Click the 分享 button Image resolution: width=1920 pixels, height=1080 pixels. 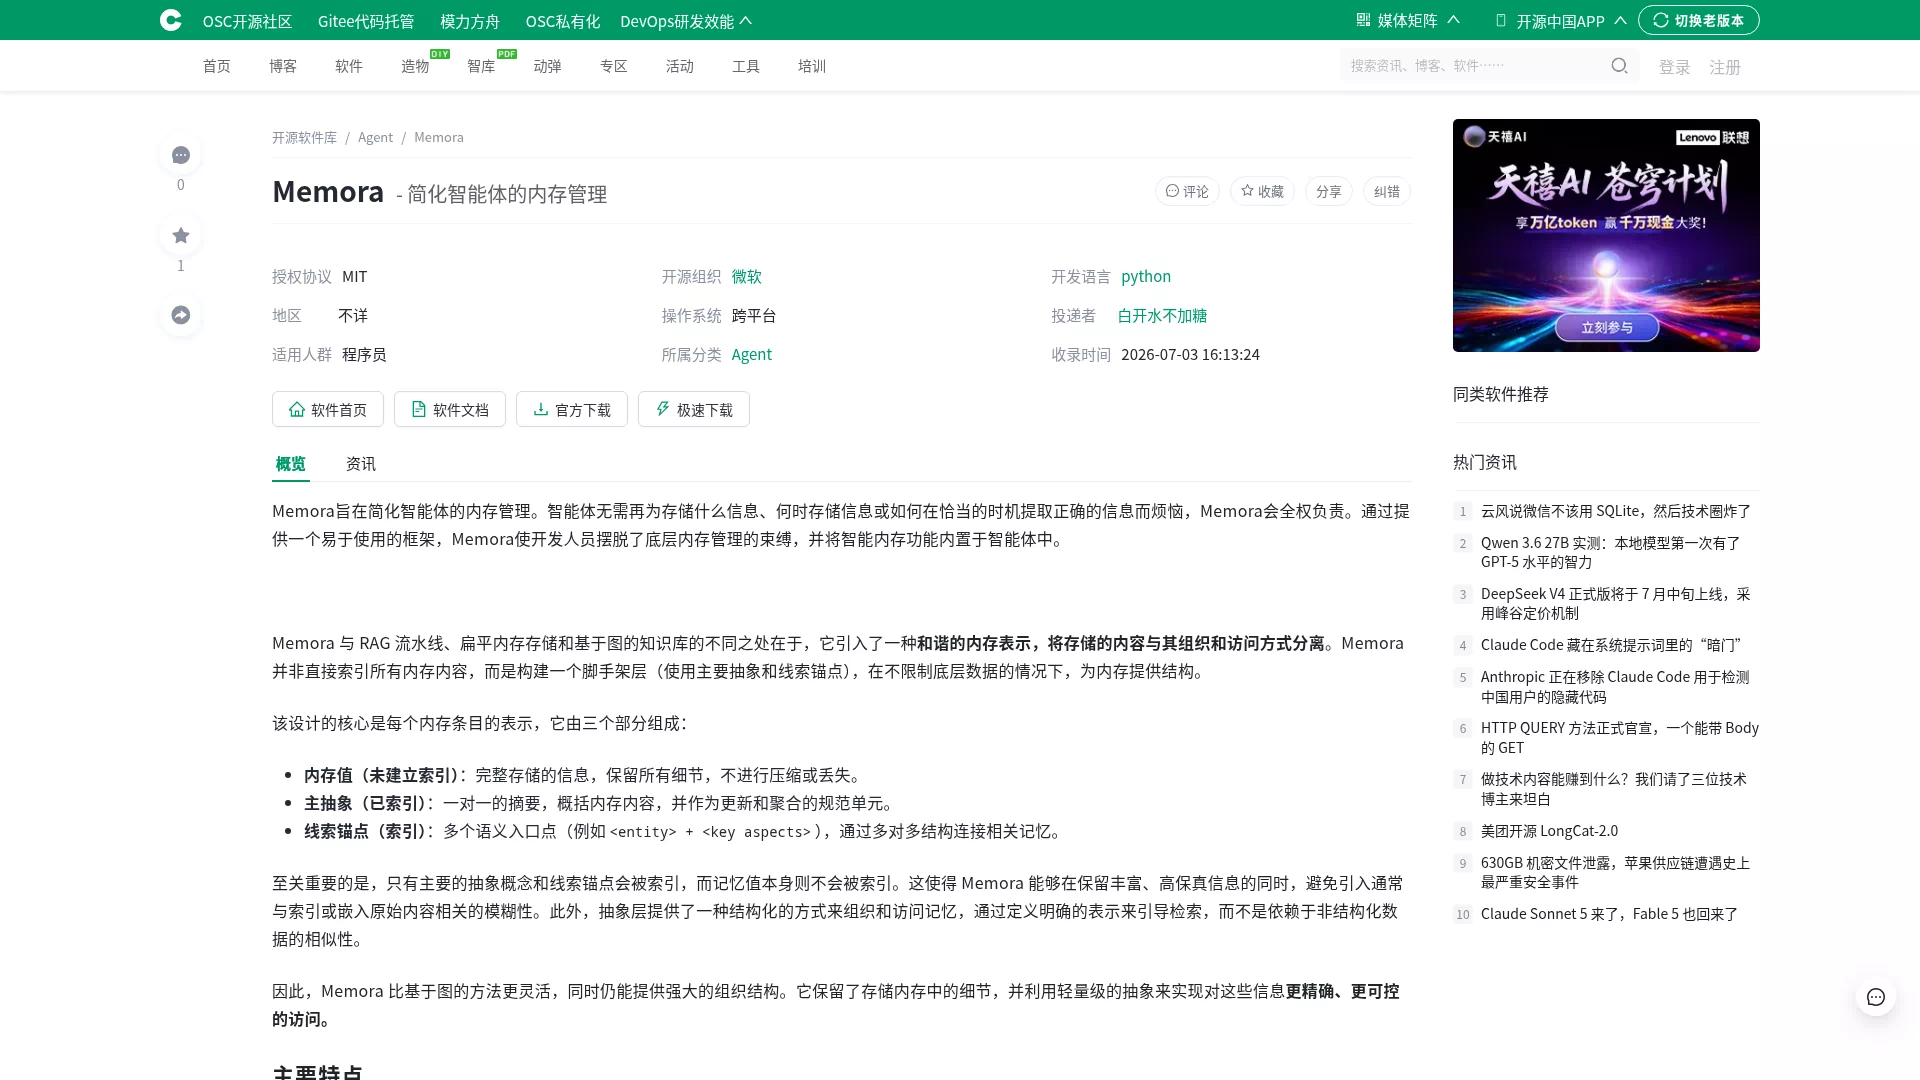point(1328,191)
